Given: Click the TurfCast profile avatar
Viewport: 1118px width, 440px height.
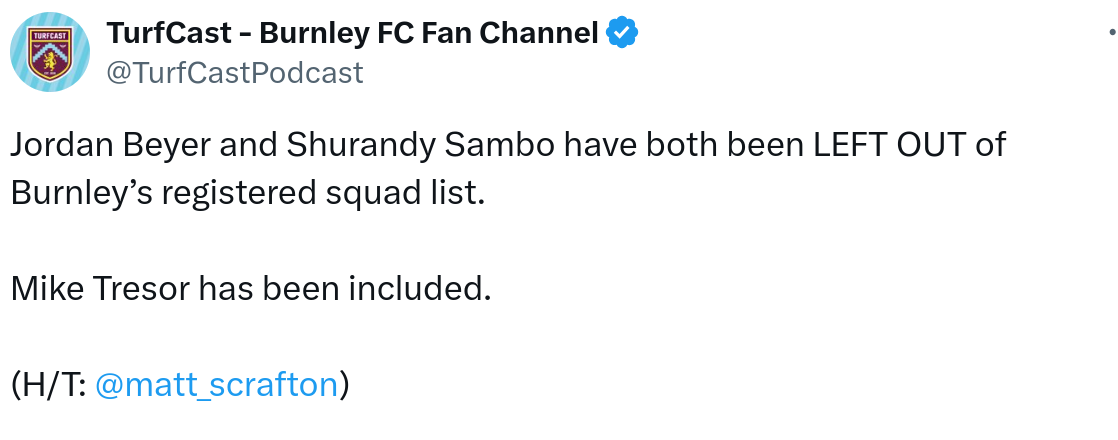Looking at the screenshot, I should (51, 53).
